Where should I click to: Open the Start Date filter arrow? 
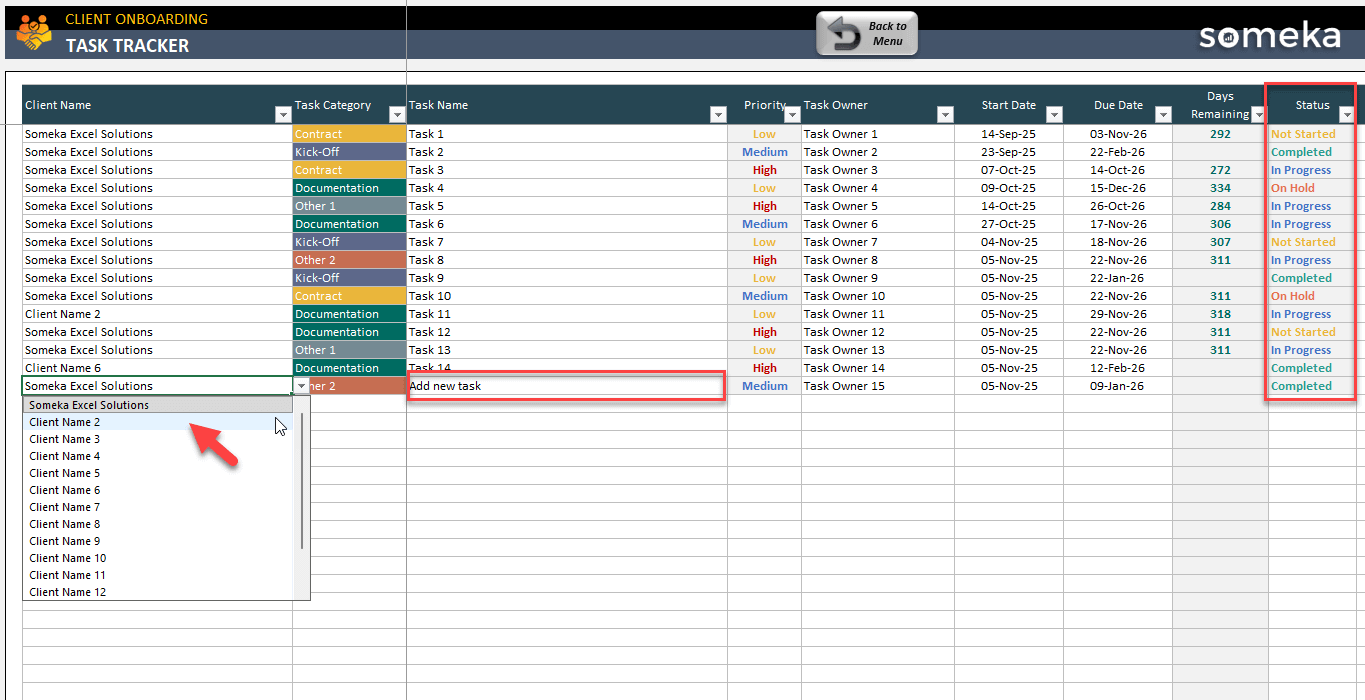click(1054, 115)
